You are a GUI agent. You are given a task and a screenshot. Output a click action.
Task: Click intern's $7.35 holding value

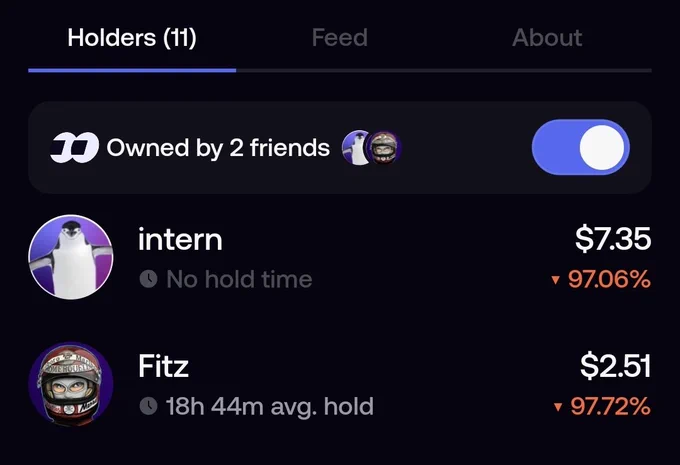[x=613, y=239]
